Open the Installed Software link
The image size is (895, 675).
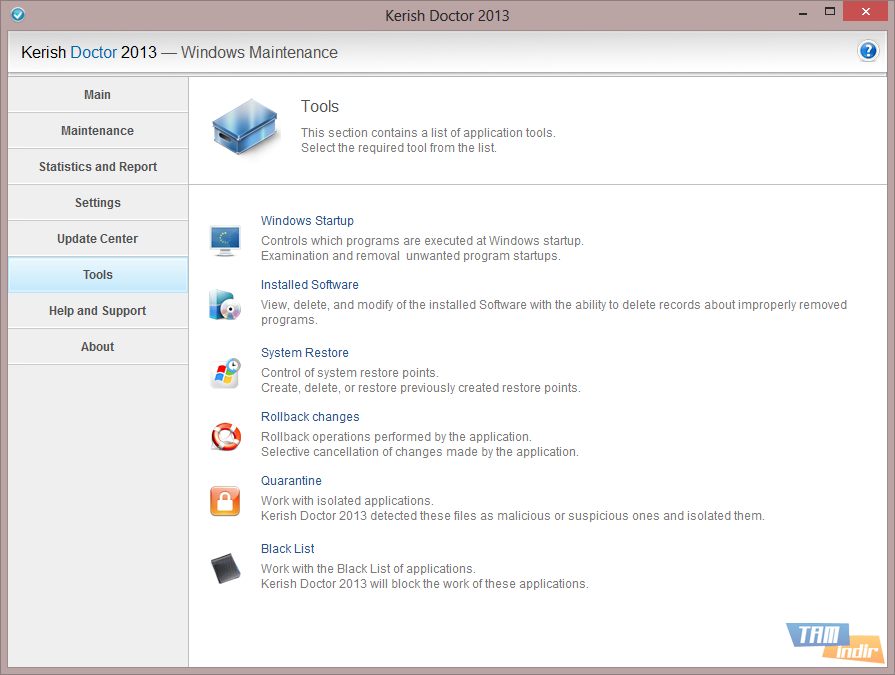pos(309,285)
